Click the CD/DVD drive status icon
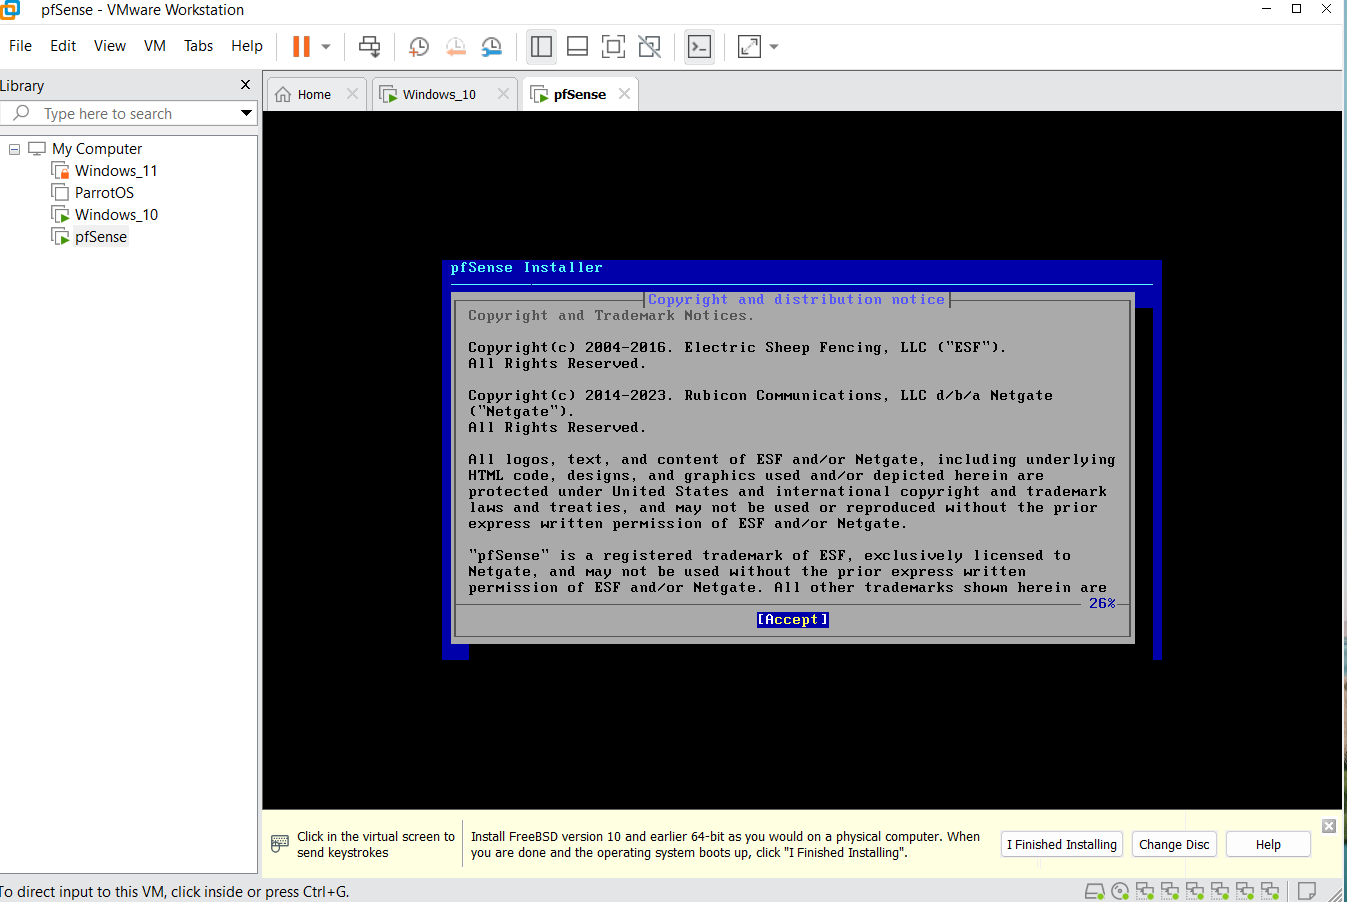The image size is (1347, 902). click(x=1120, y=890)
